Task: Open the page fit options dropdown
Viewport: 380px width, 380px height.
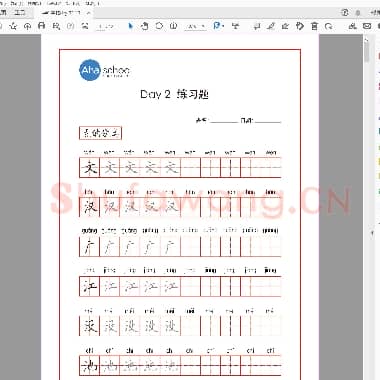Action: pos(218,26)
